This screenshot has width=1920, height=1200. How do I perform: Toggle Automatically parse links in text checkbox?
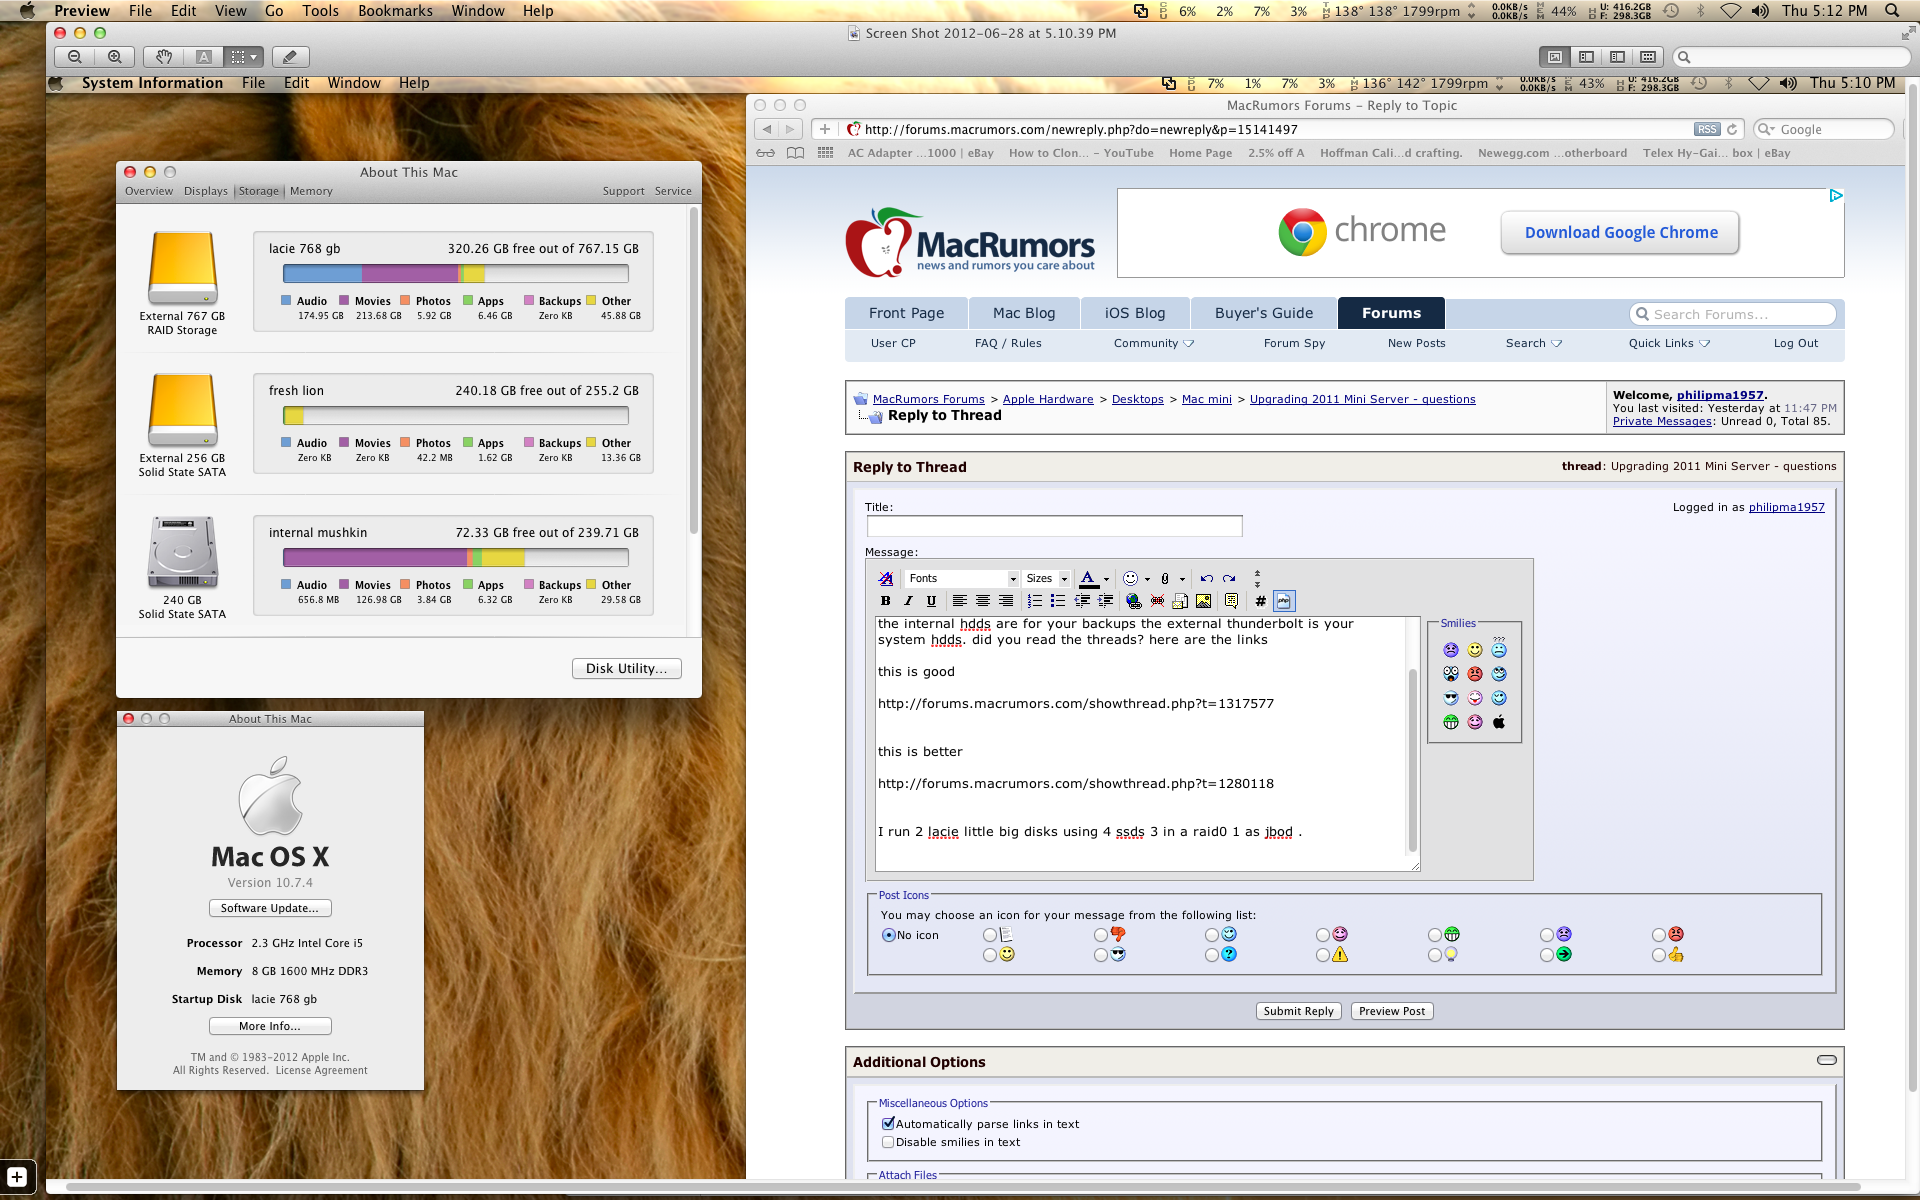click(888, 1124)
